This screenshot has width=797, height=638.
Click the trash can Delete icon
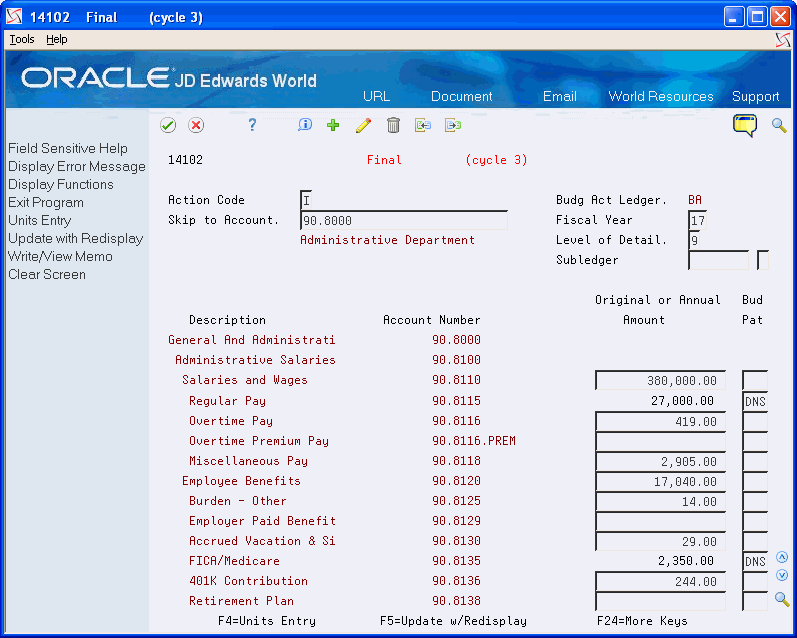coord(393,125)
